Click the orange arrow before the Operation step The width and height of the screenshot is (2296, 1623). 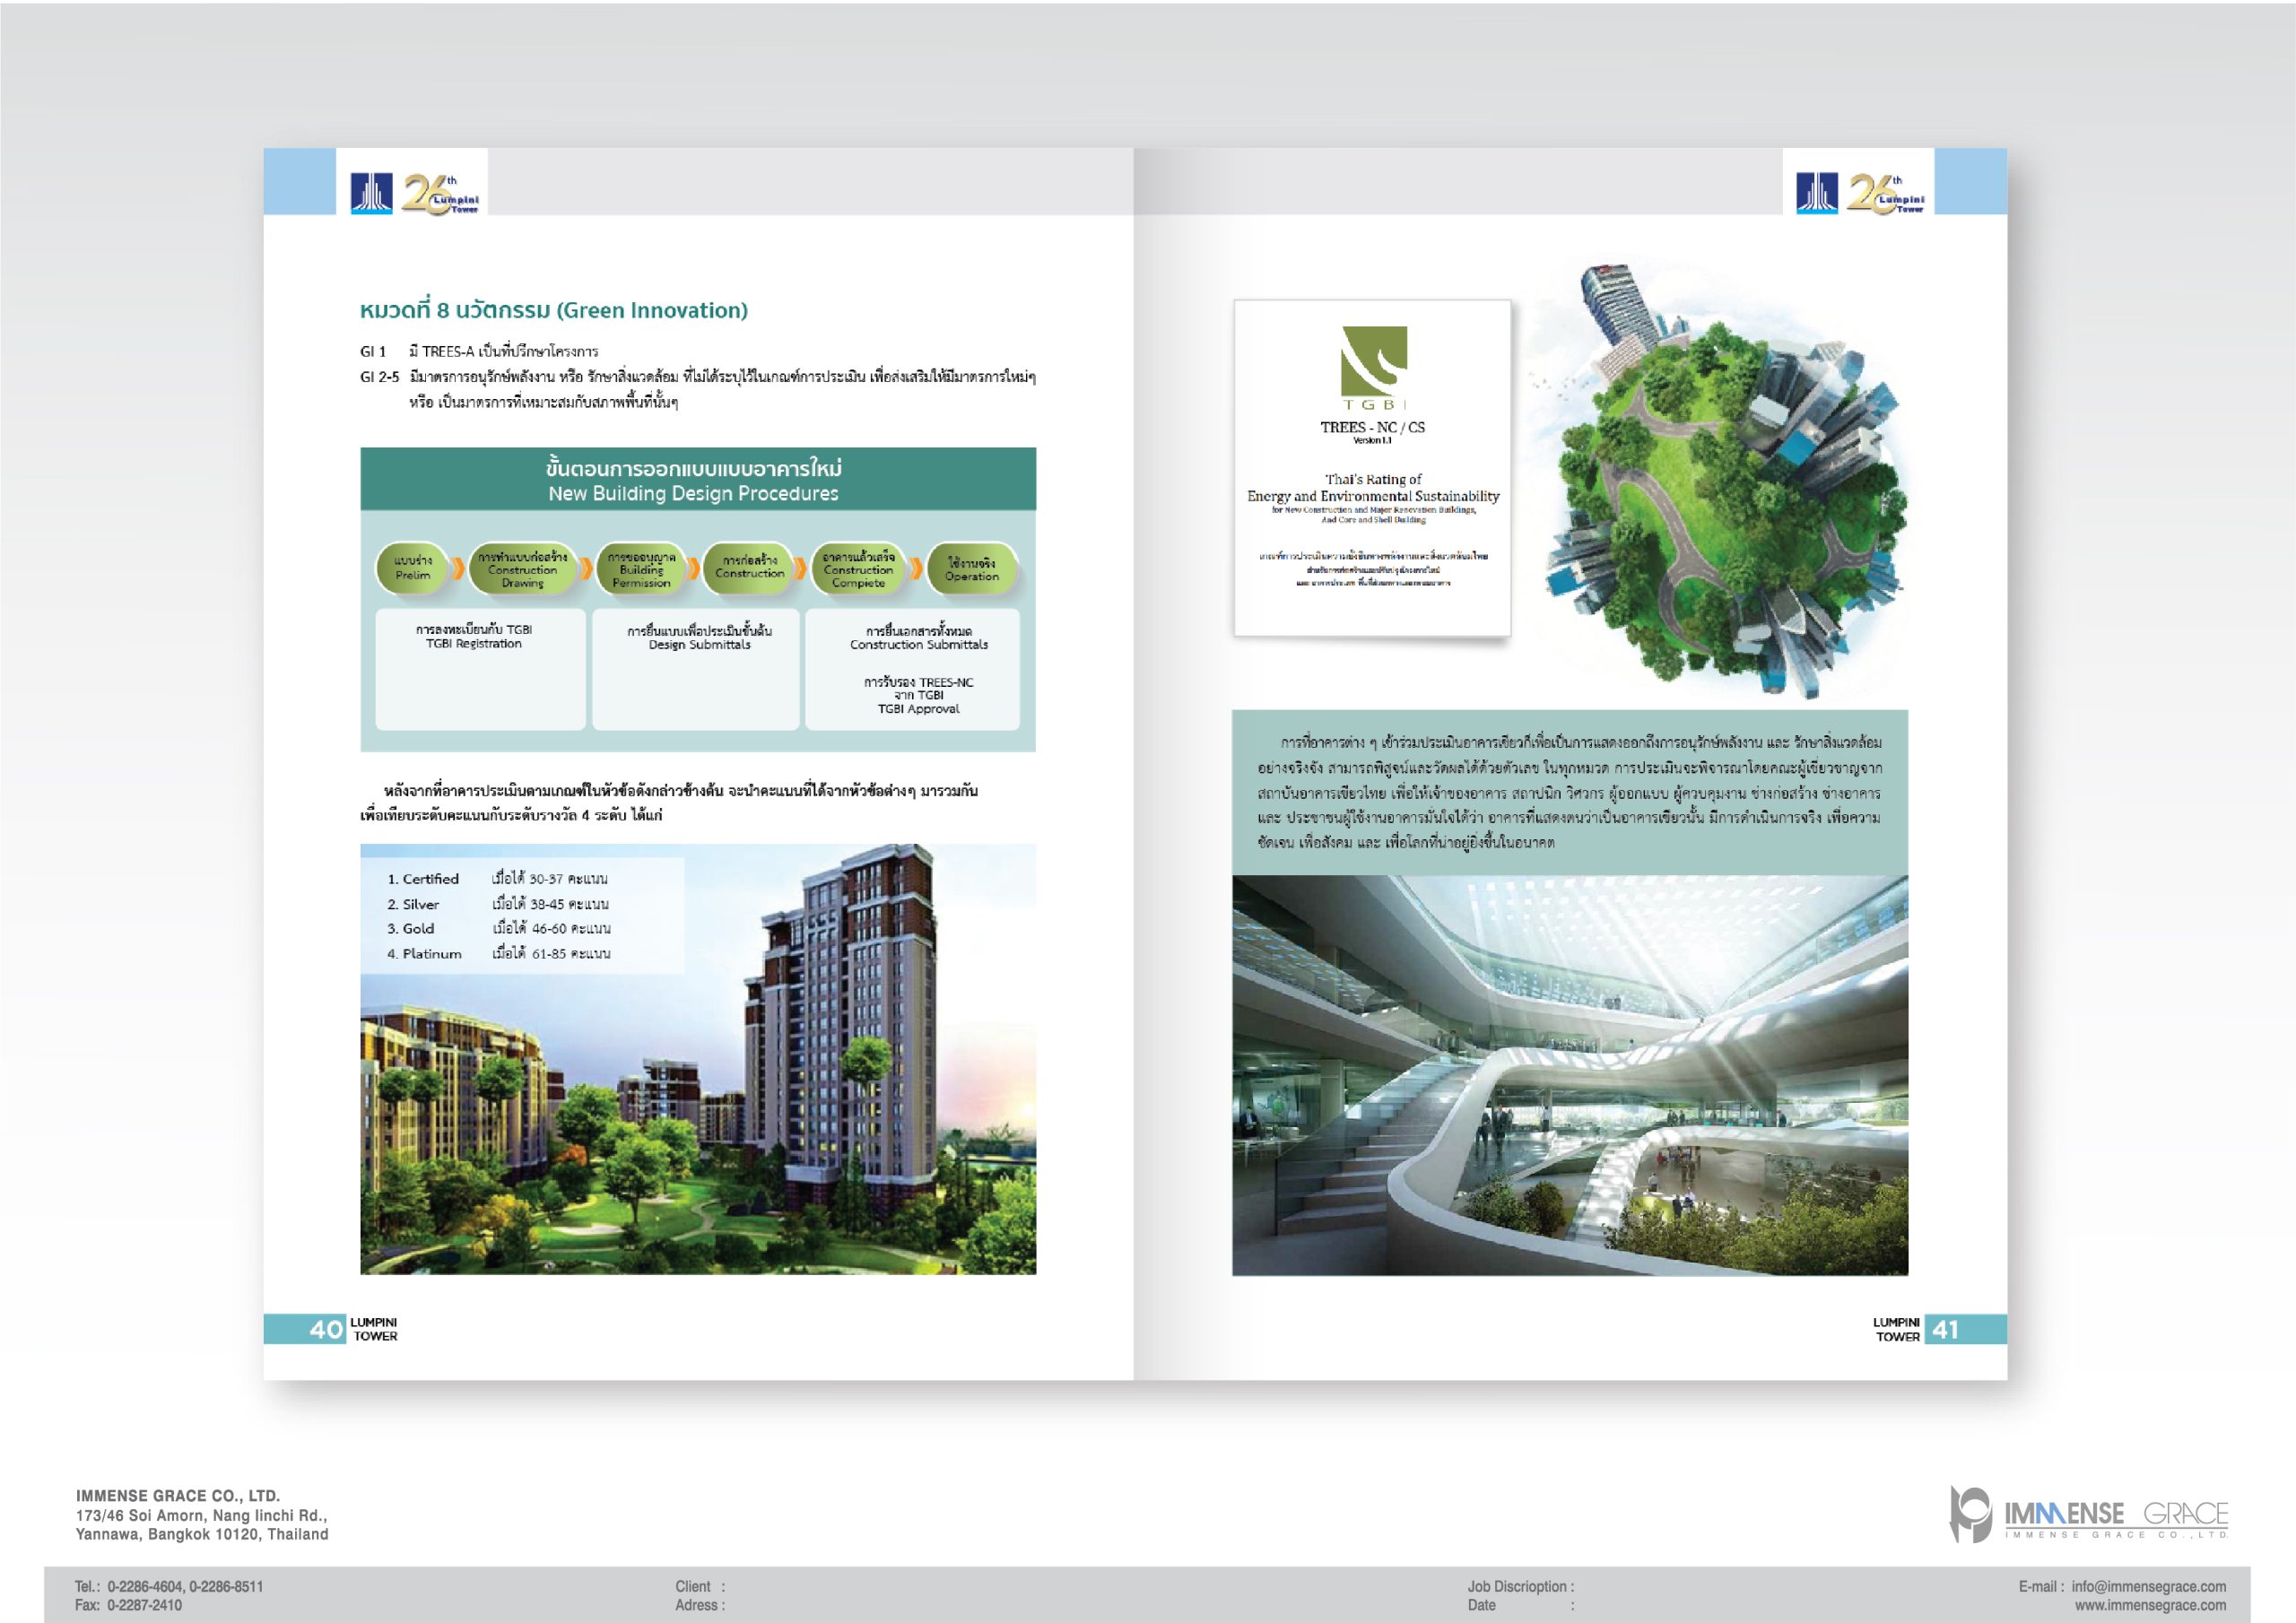tap(916, 568)
